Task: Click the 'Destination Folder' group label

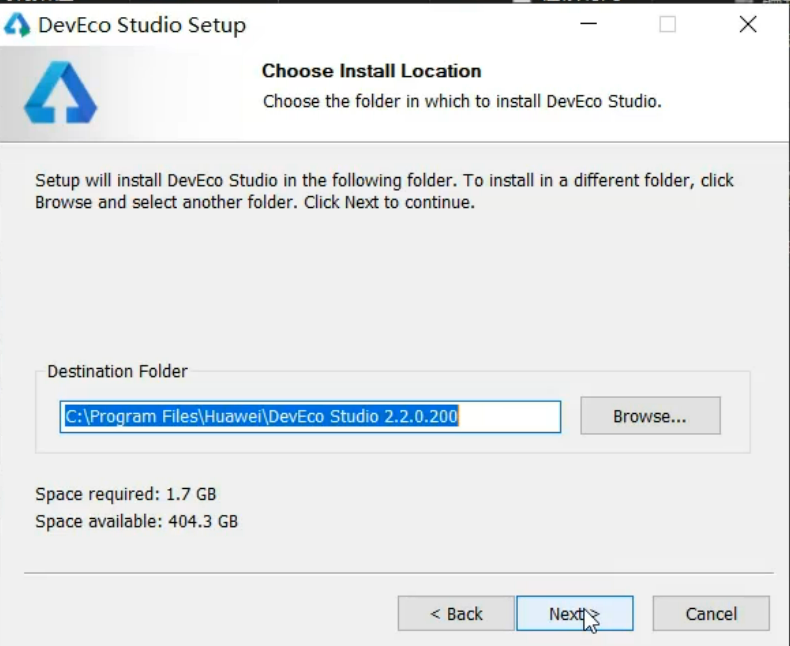Action: 117,371
